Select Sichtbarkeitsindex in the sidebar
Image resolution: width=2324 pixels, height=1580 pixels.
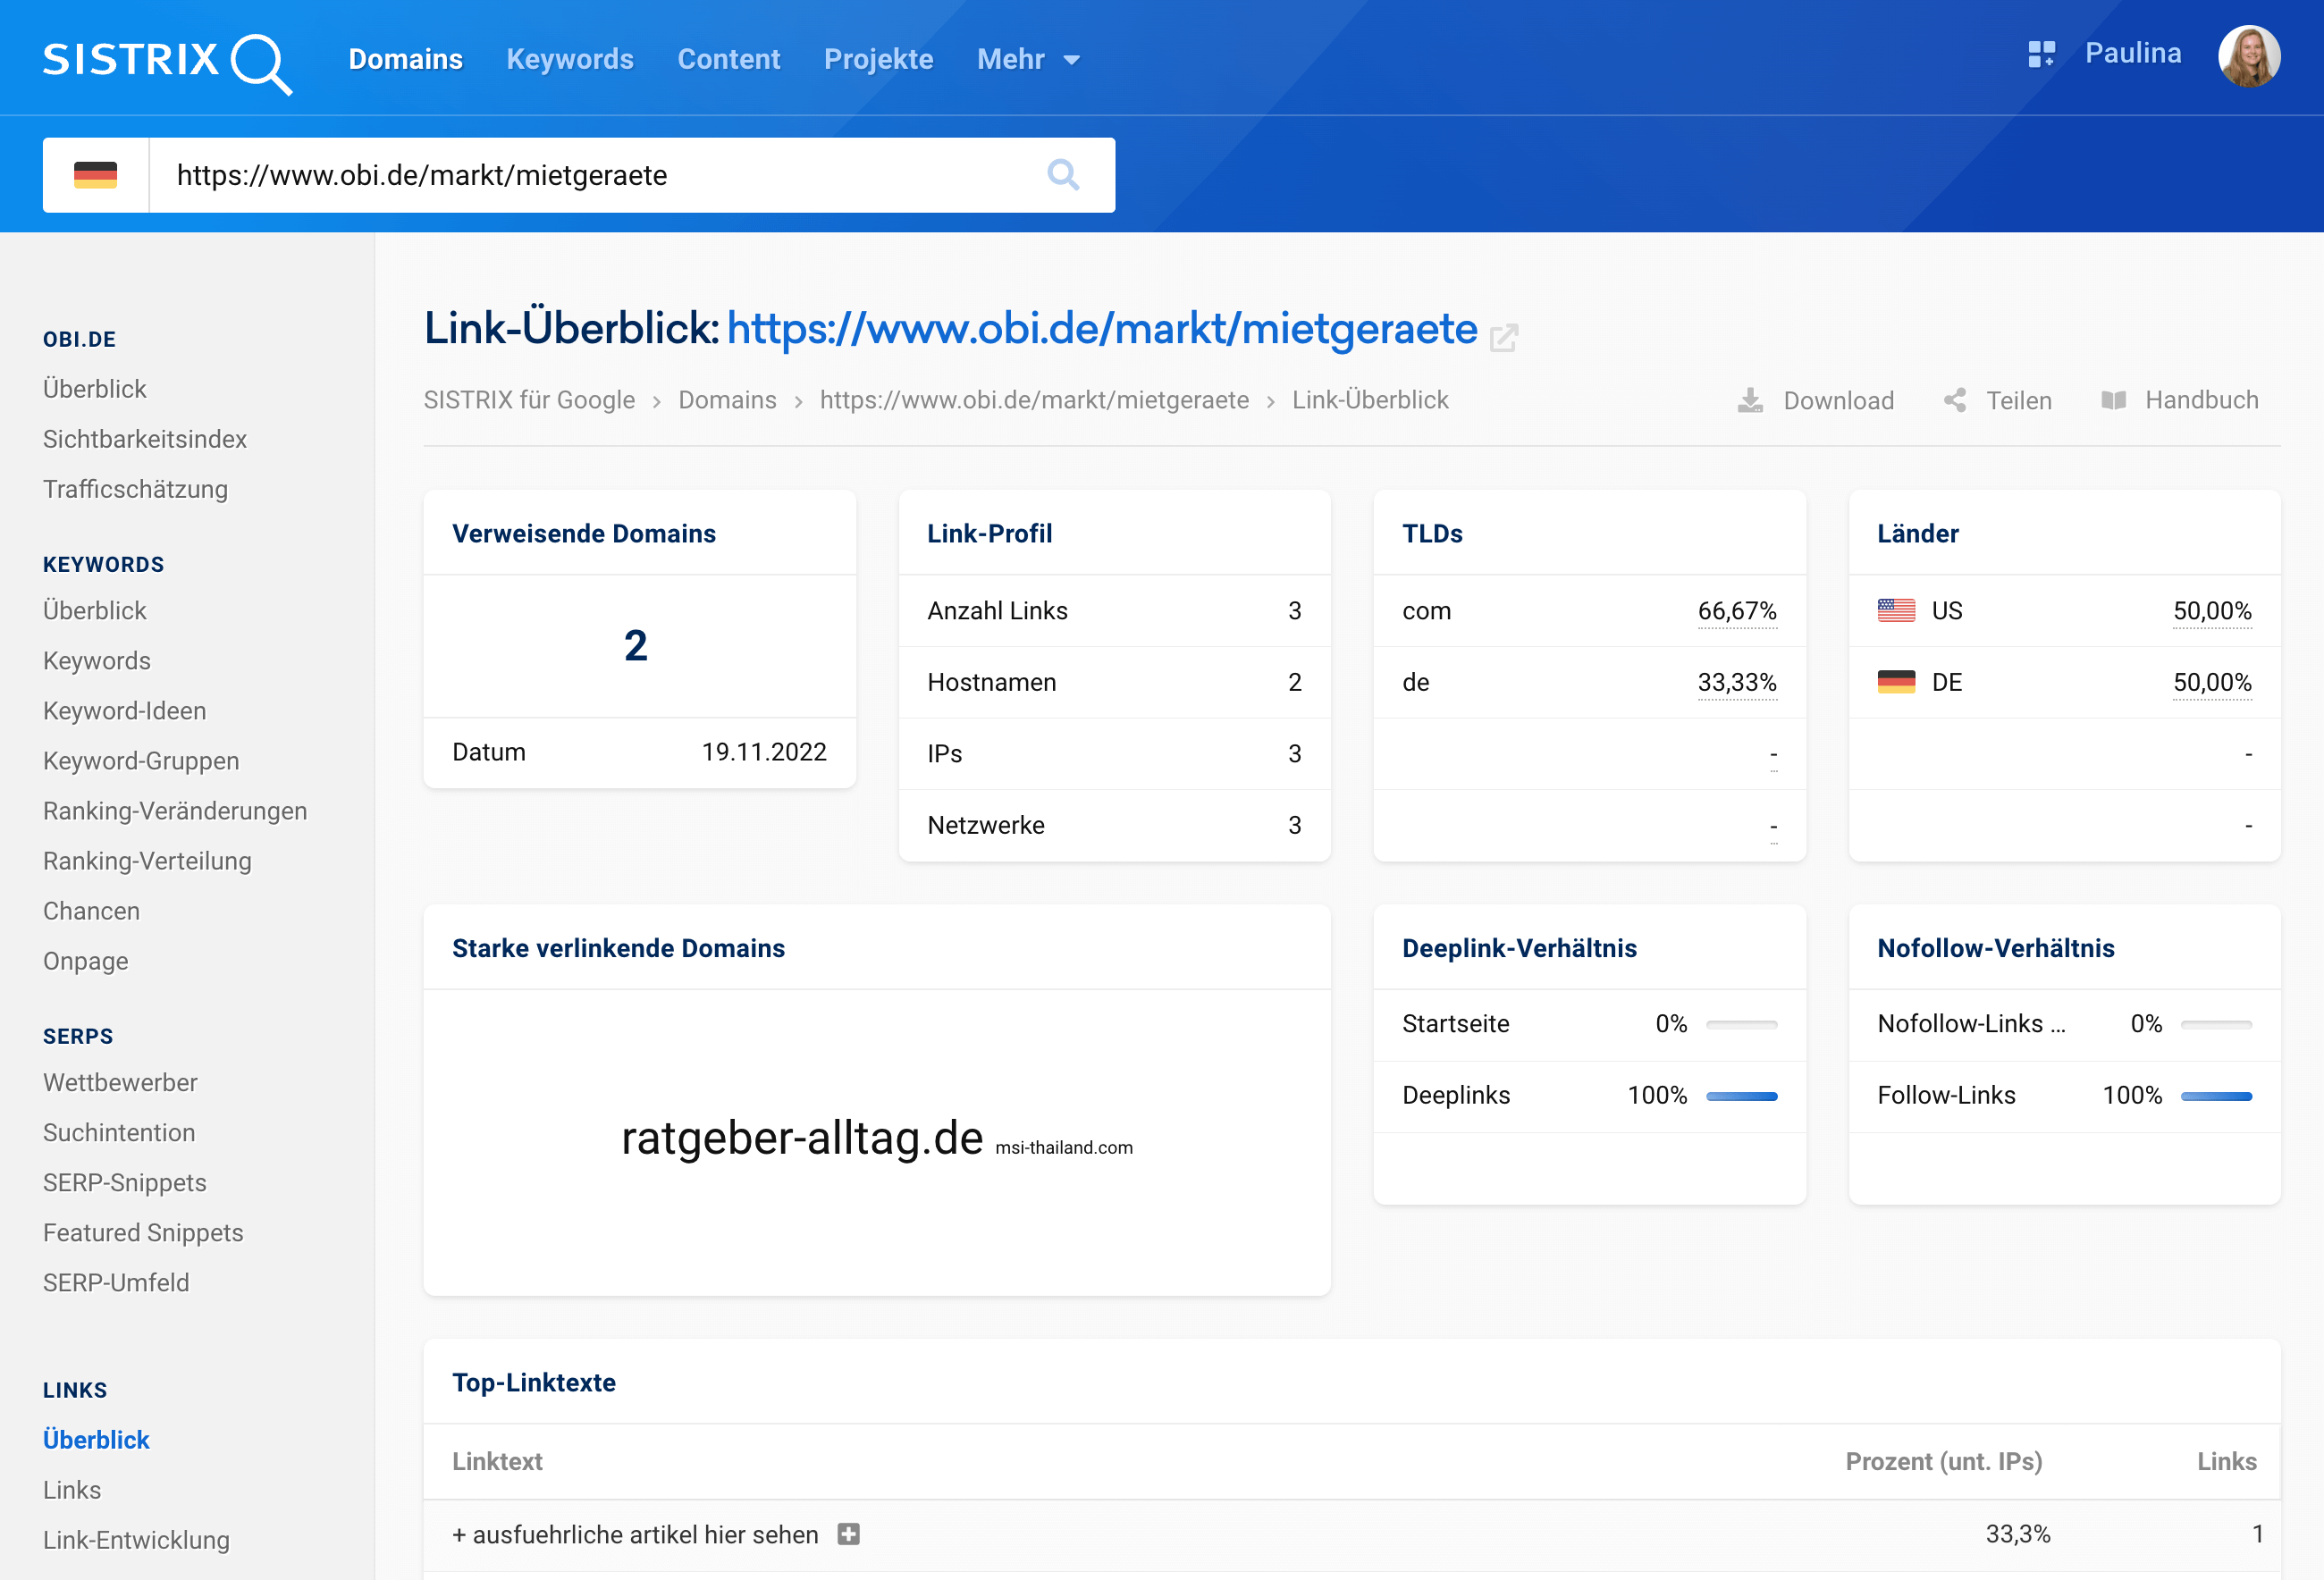click(x=145, y=439)
